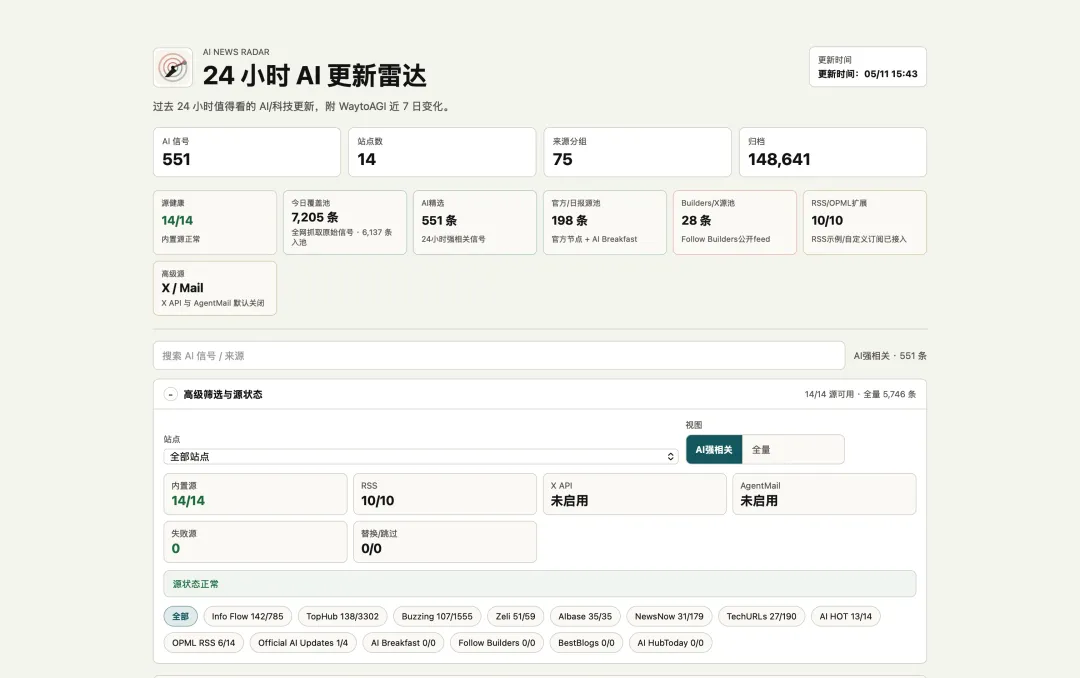Switch view to AI强相关
The image size is (1080, 678).
pyautogui.click(x=714, y=450)
